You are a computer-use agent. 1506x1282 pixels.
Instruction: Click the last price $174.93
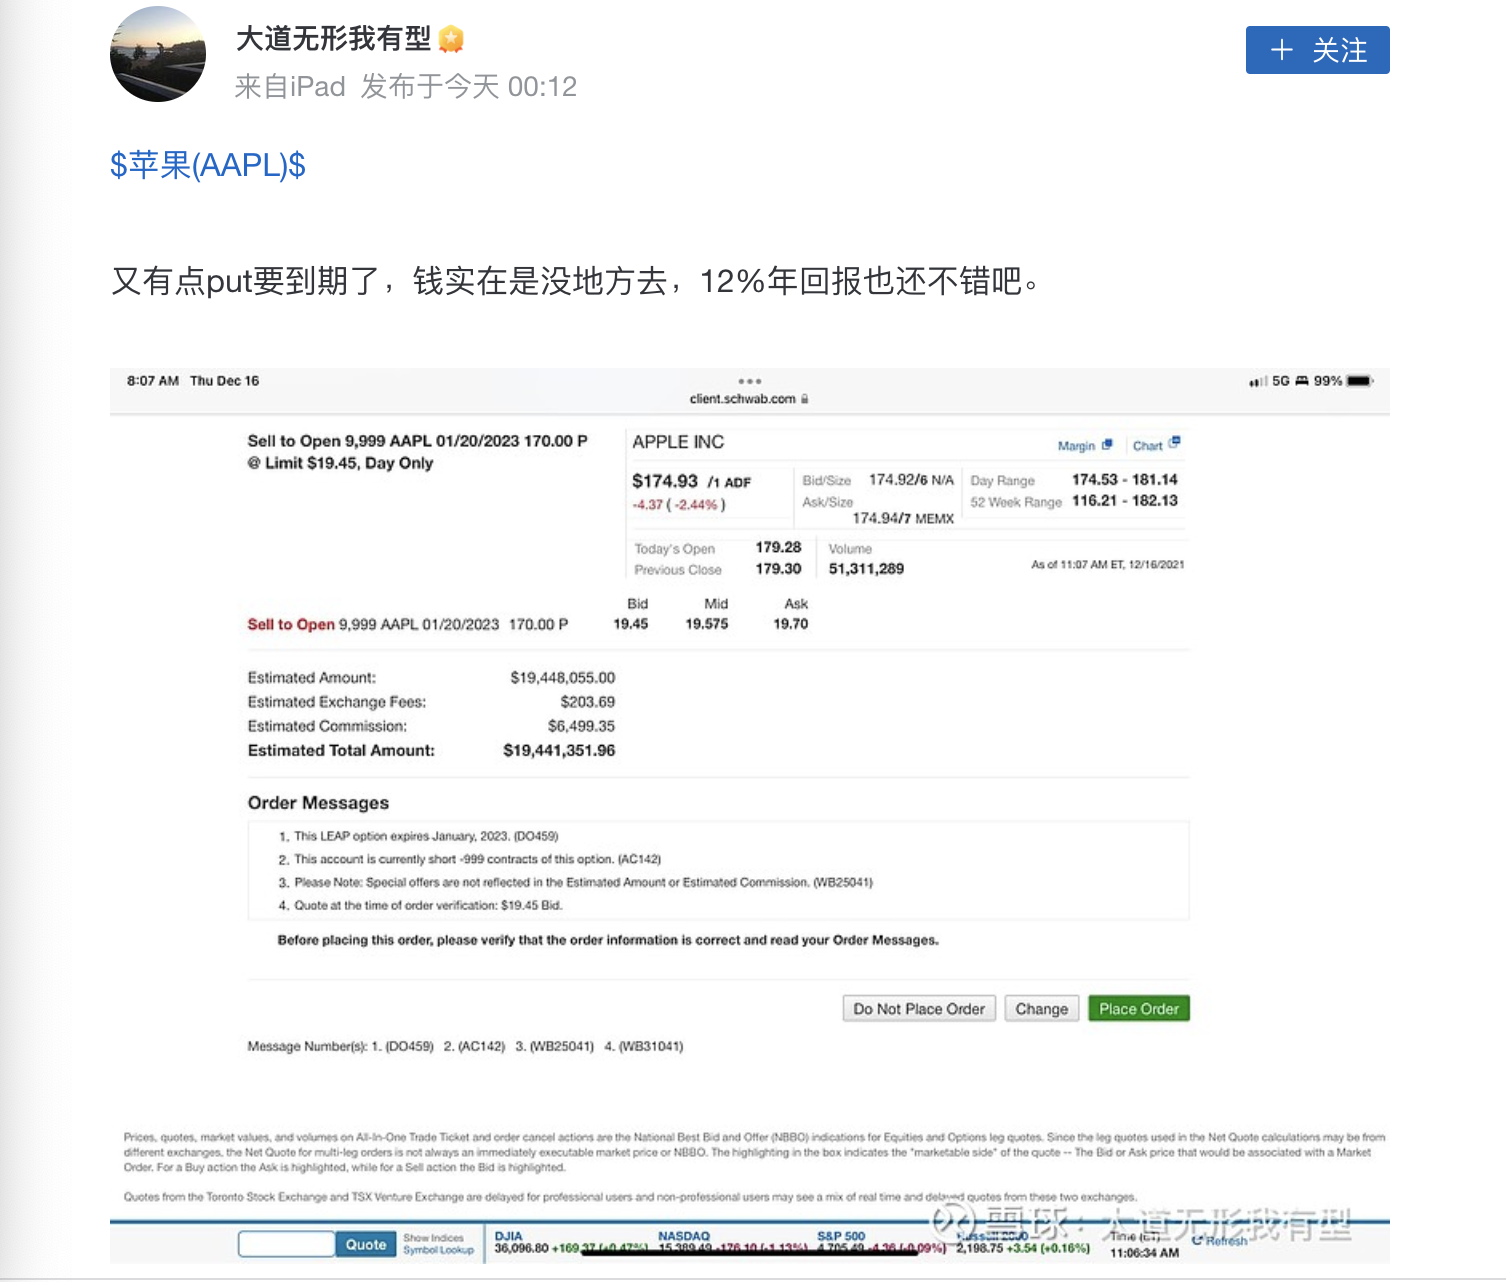665,481
